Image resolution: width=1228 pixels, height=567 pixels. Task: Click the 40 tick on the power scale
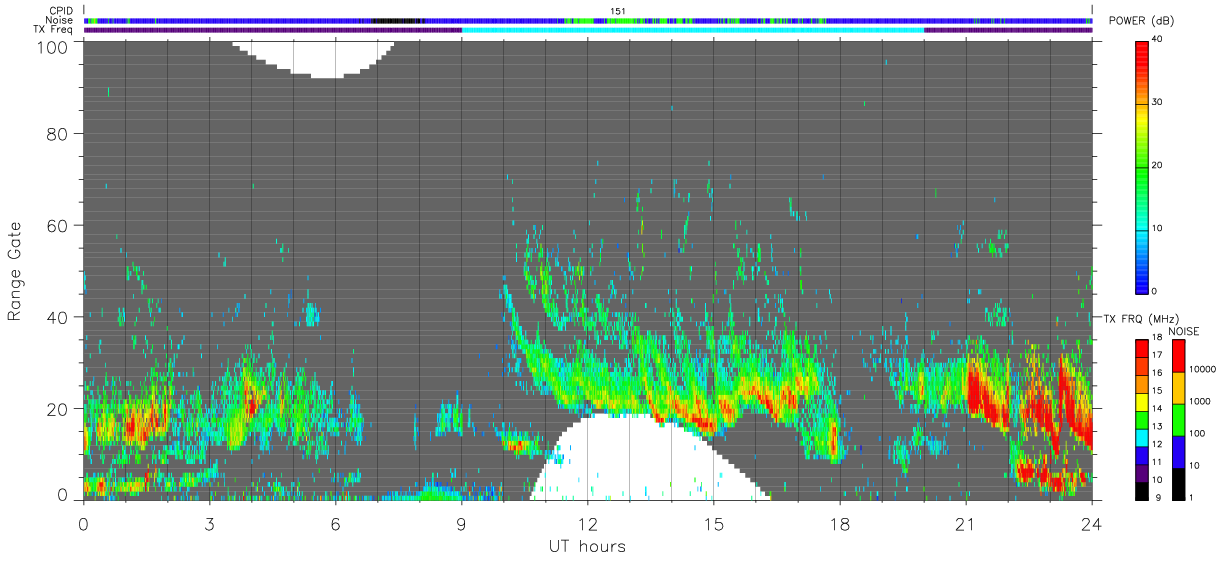(1159, 39)
